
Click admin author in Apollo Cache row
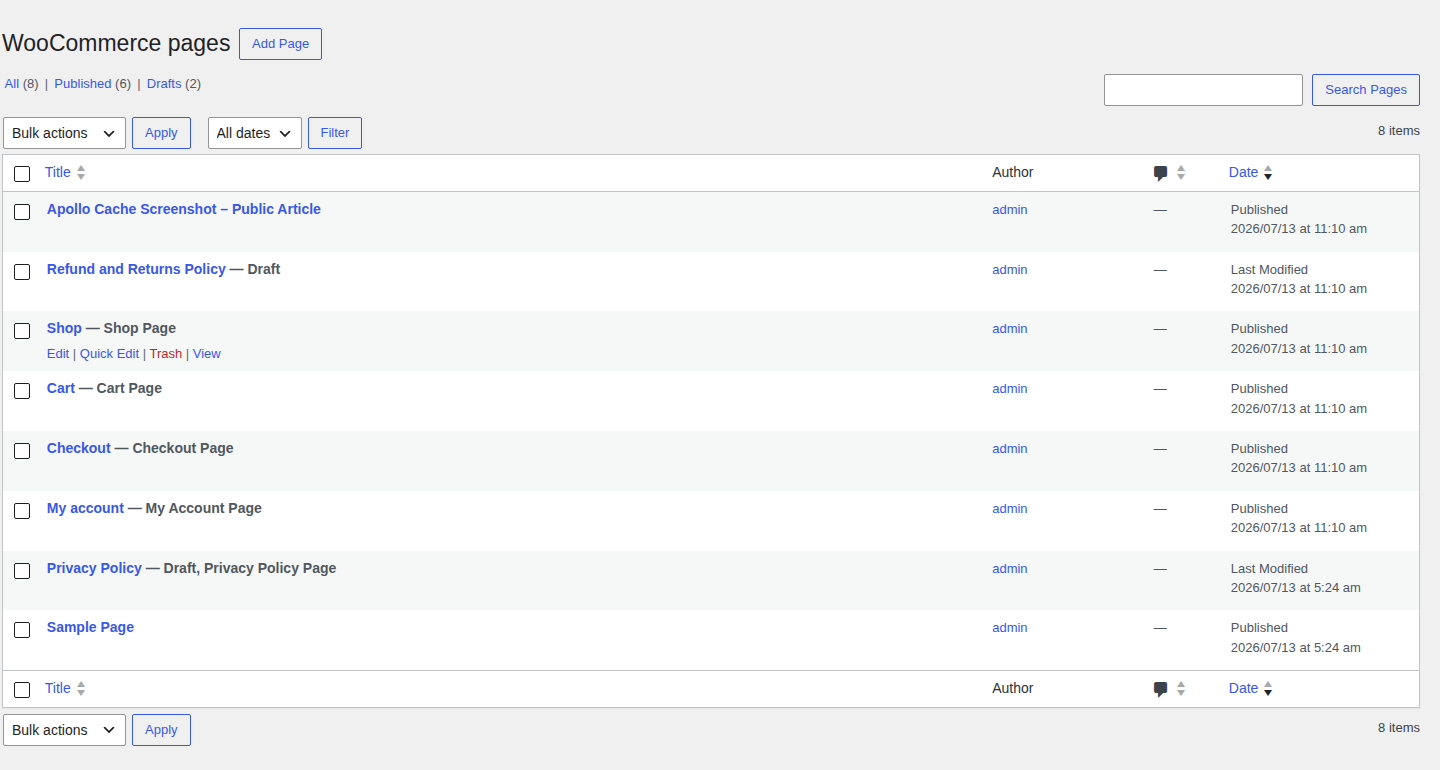1010,210
